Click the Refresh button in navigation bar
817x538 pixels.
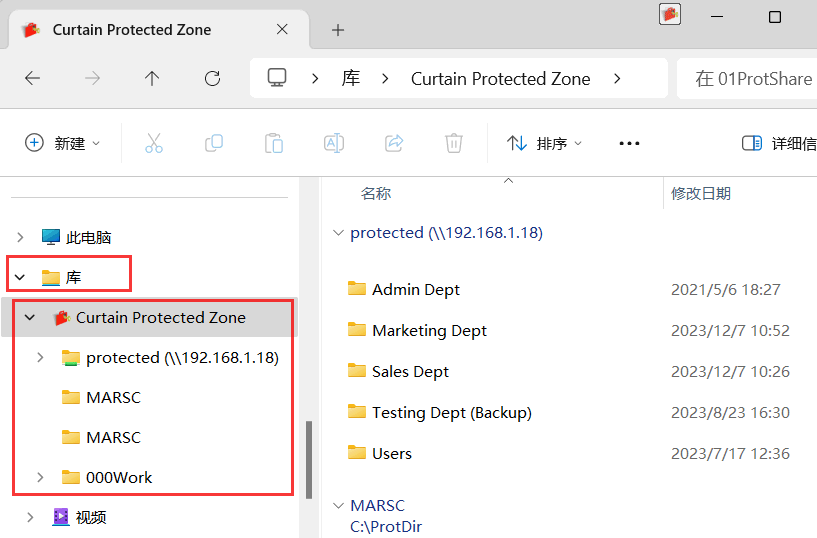coord(212,79)
